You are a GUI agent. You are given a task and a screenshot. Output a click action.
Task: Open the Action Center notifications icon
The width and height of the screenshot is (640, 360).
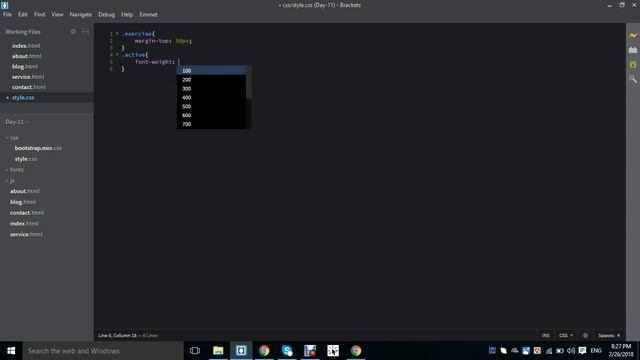[582, 351]
